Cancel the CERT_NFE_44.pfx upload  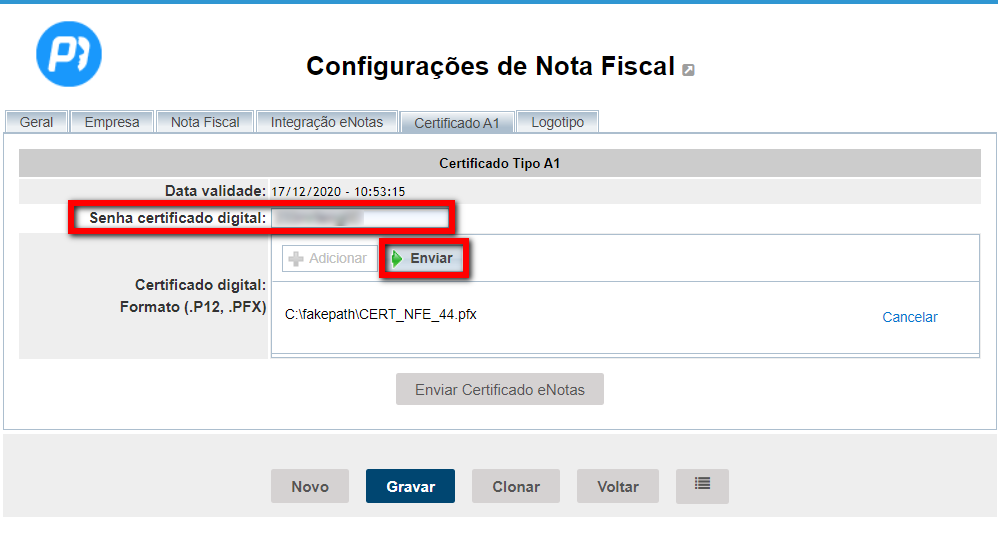909,317
